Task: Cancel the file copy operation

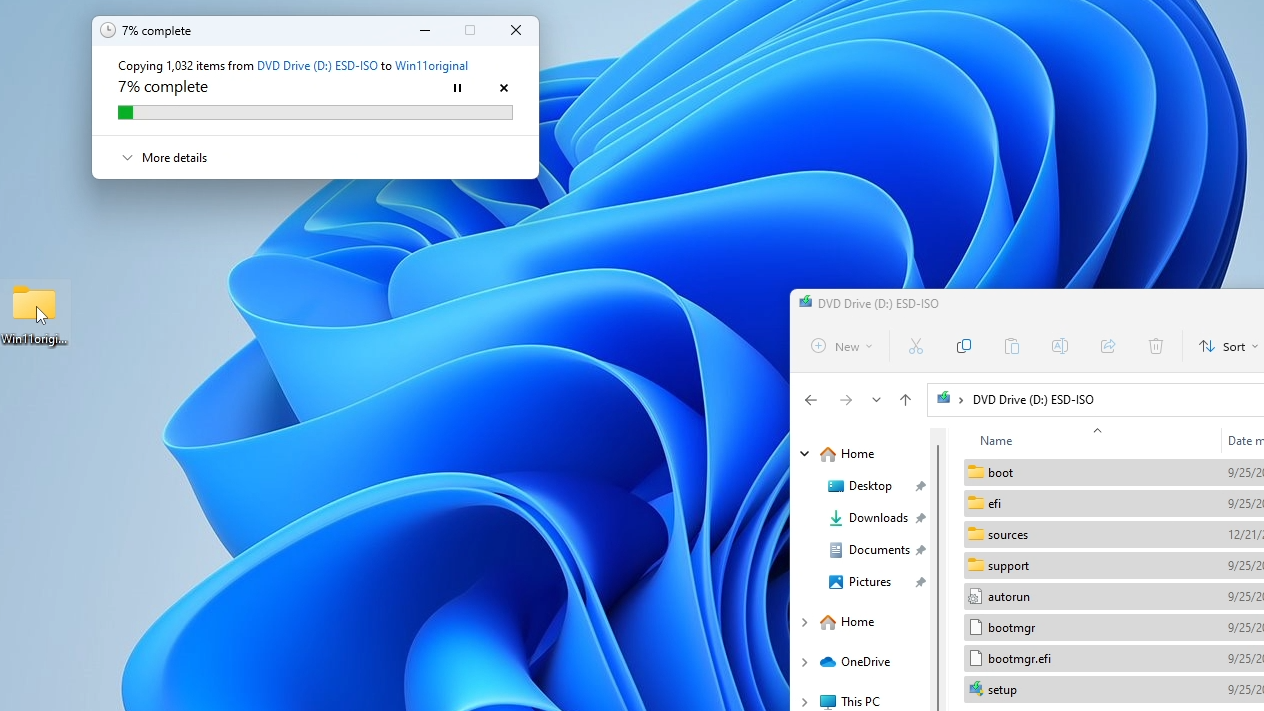Action: [x=503, y=88]
